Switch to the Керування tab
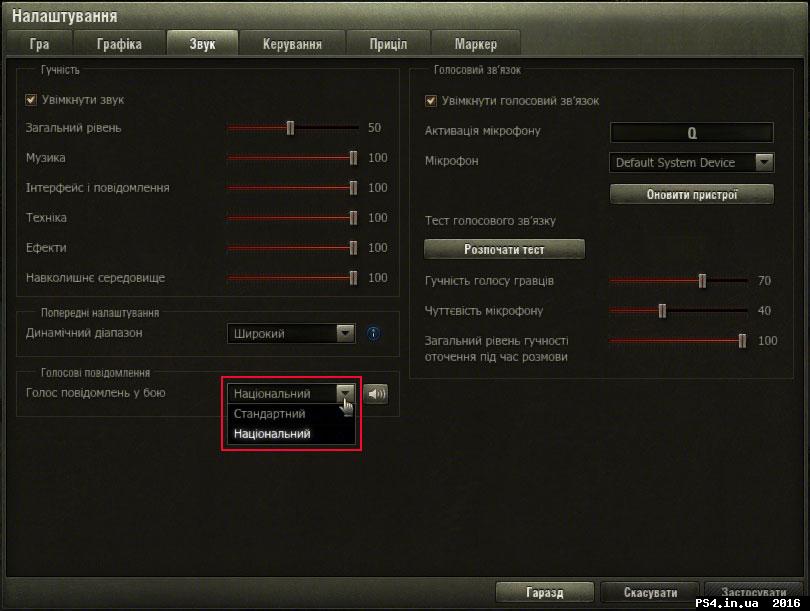The width and height of the screenshot is (810, 611). point(293,43)
